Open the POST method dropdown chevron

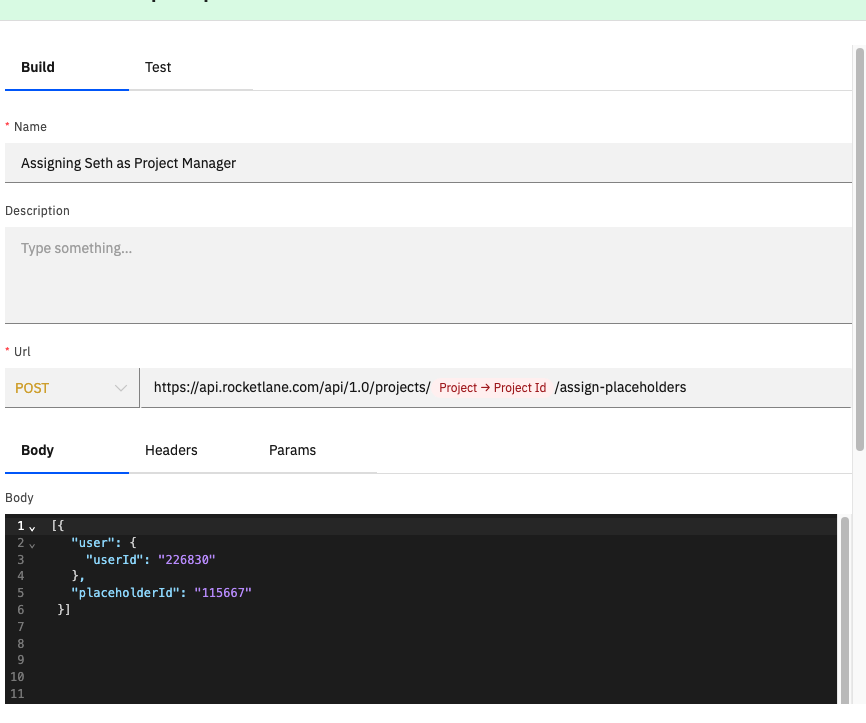tap(120, 388)
